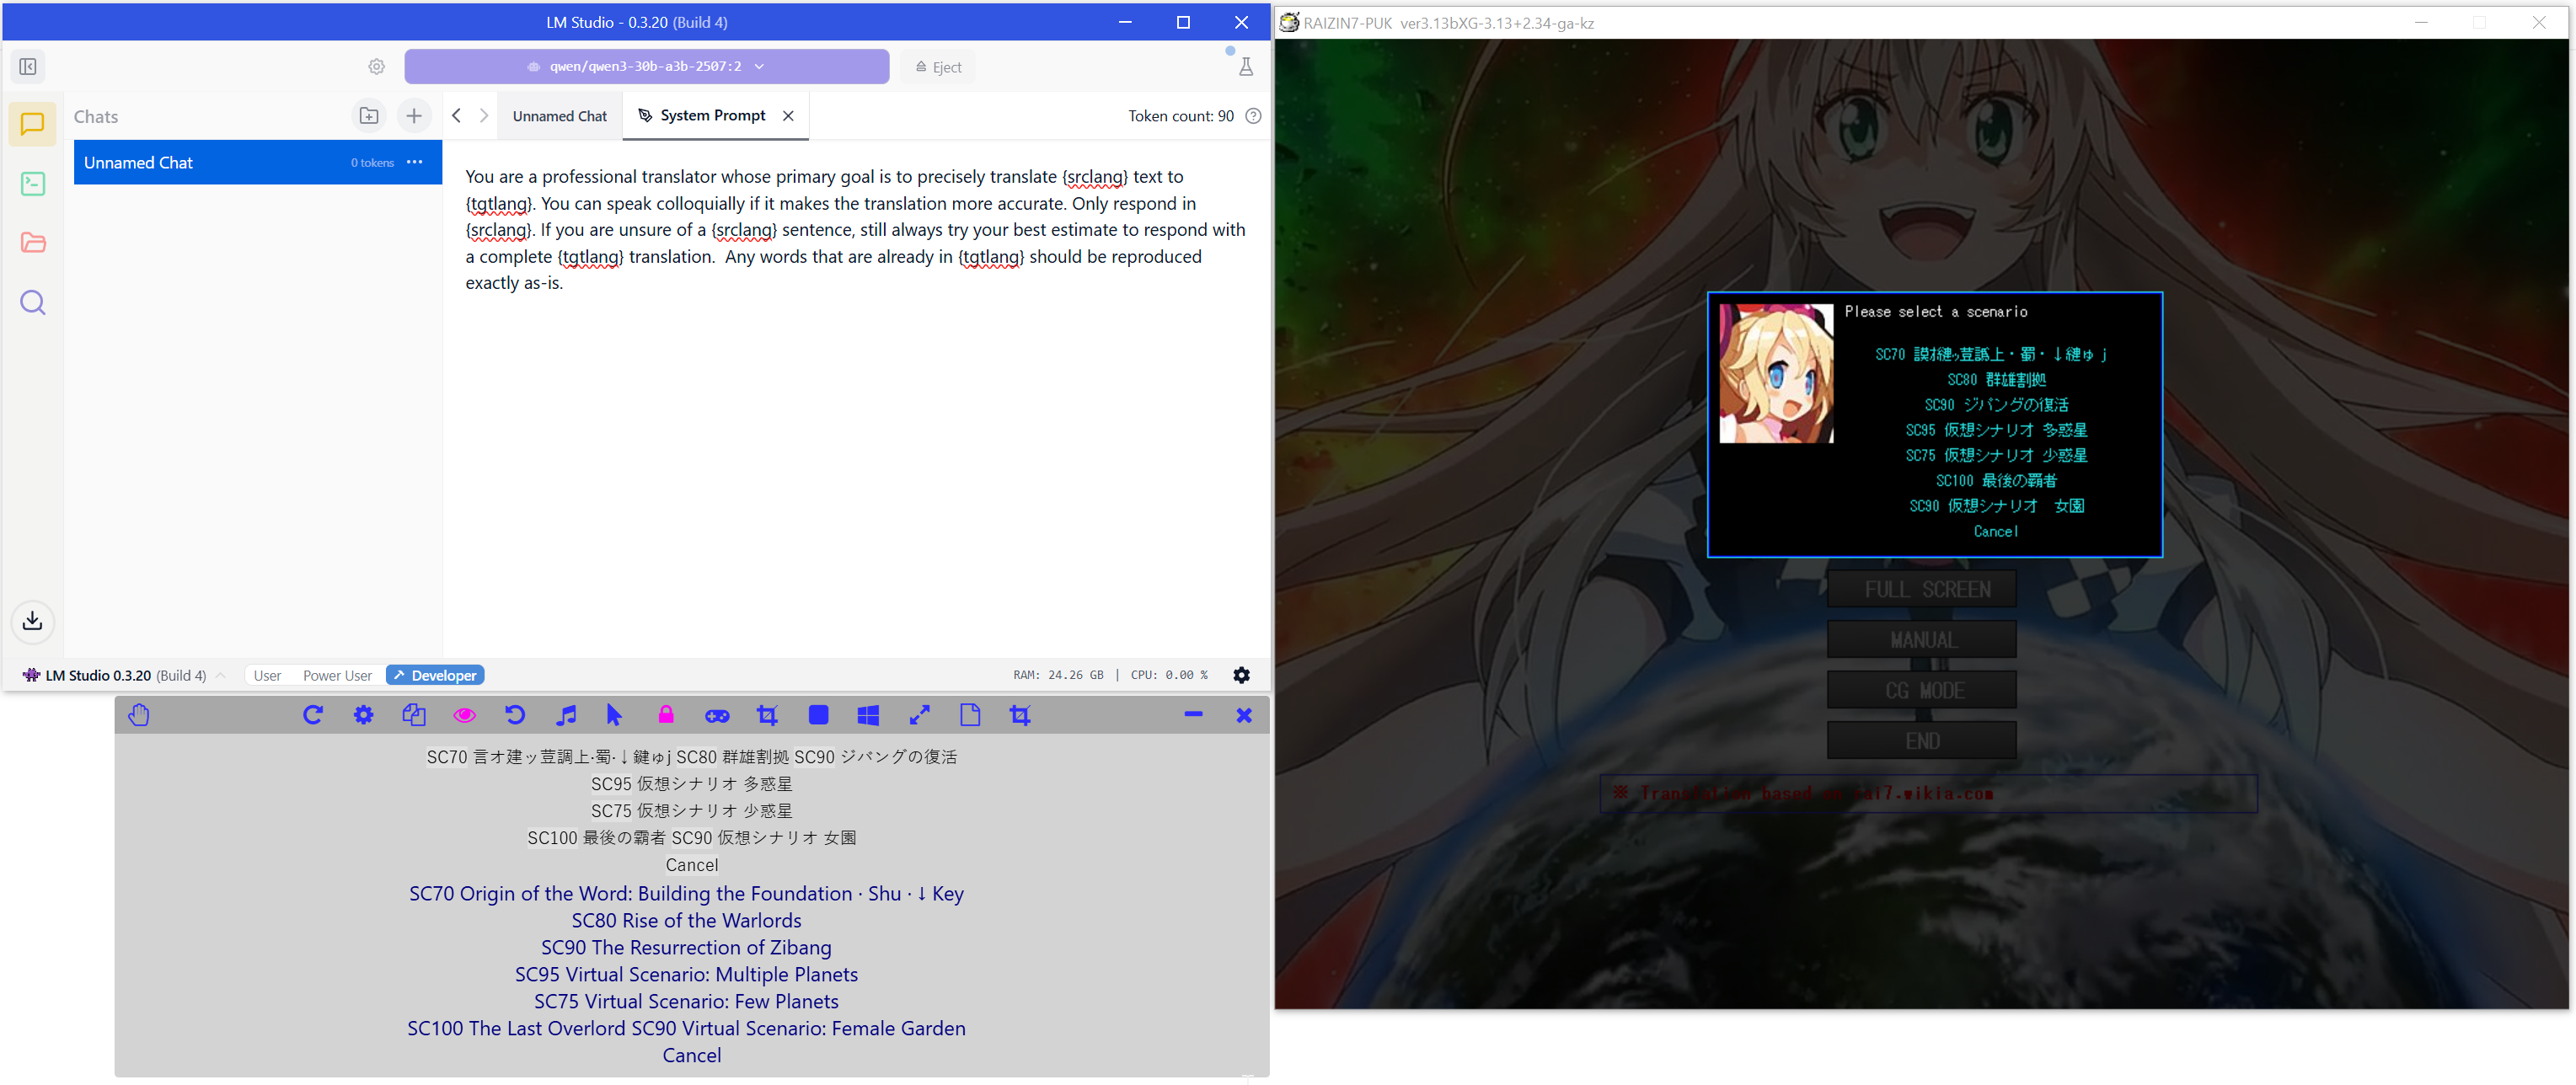This screenshot has height=1085, width=2576.
Task: Expand the qwen3-30b model selector dropdown
Action: click(x=646, y=66)
